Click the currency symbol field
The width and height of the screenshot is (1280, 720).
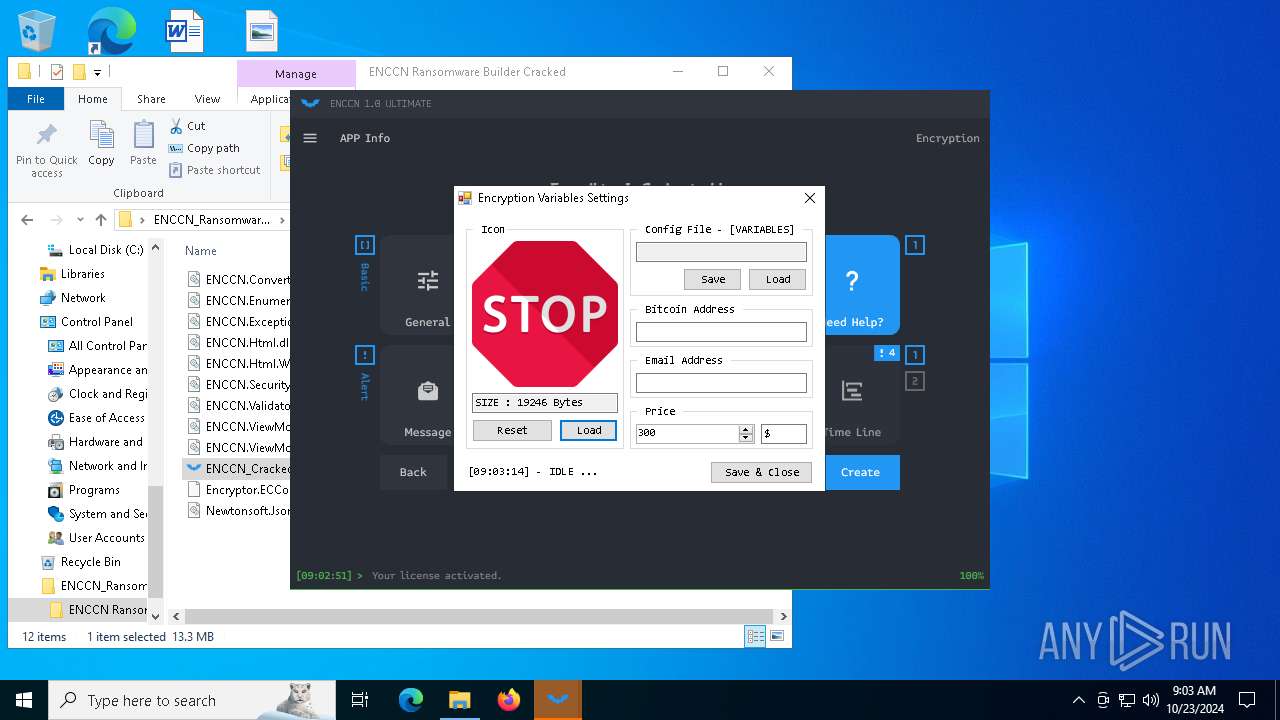coord(783,434)
